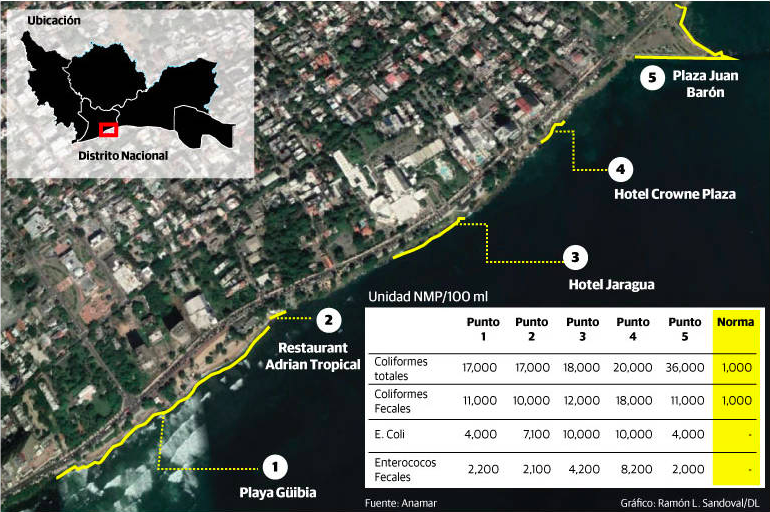Click the 'Punto 5' column header
The height and width of the screenshot is (512, 770).
pos(685,329)
